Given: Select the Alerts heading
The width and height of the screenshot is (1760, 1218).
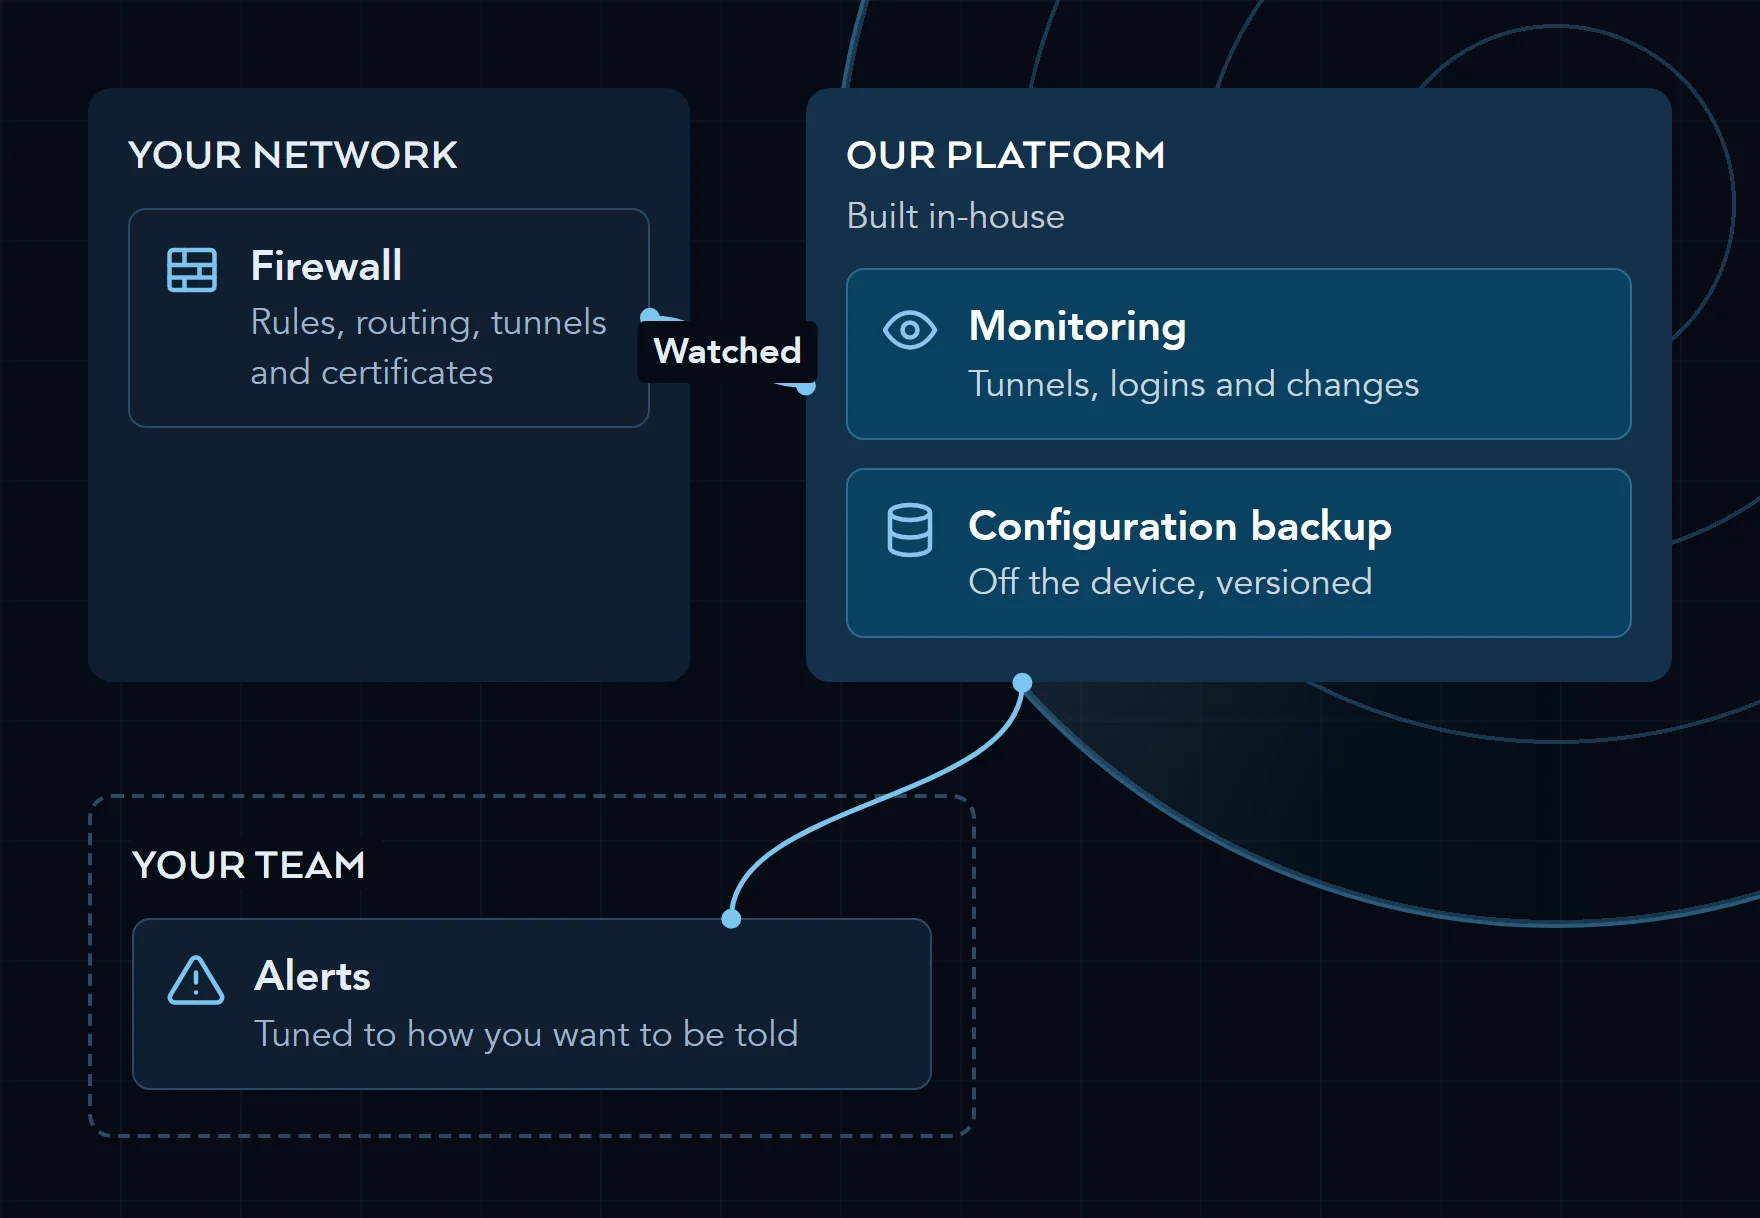Looking at the screenshot, I should (x=312, y=976).
